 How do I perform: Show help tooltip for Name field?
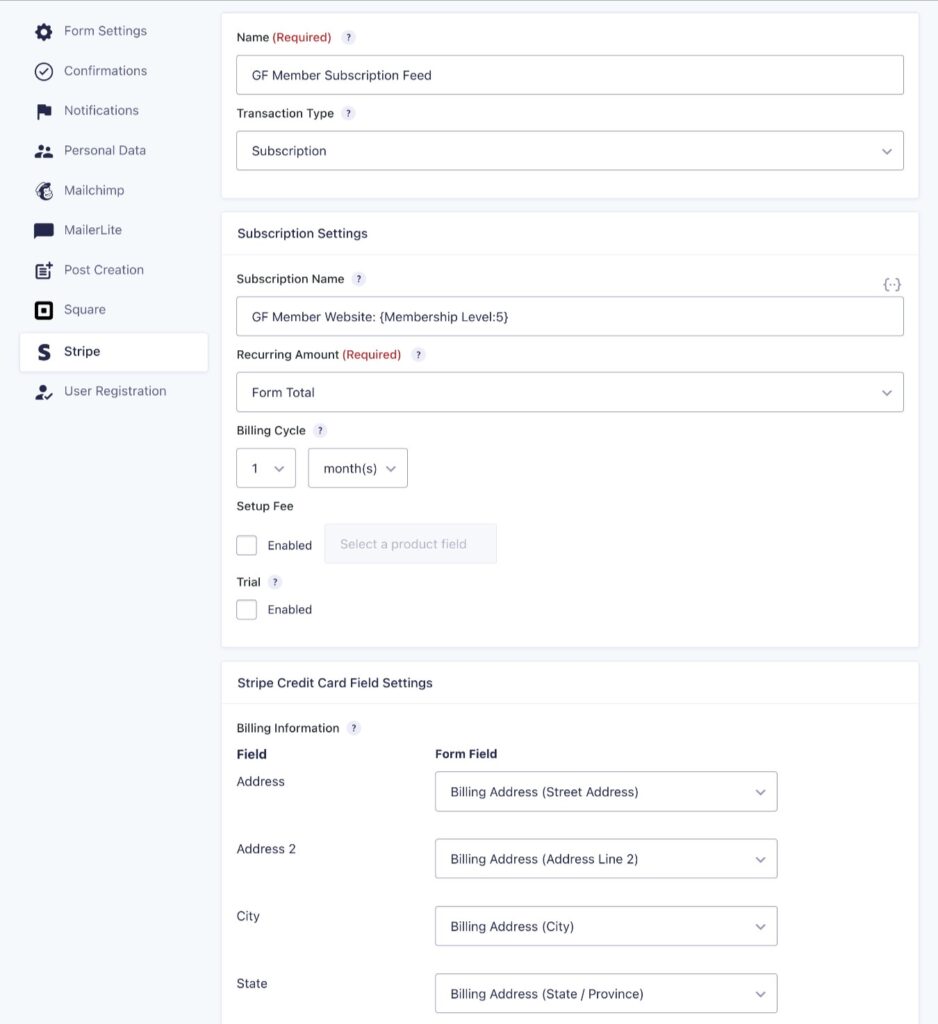[x=349, y=37]
